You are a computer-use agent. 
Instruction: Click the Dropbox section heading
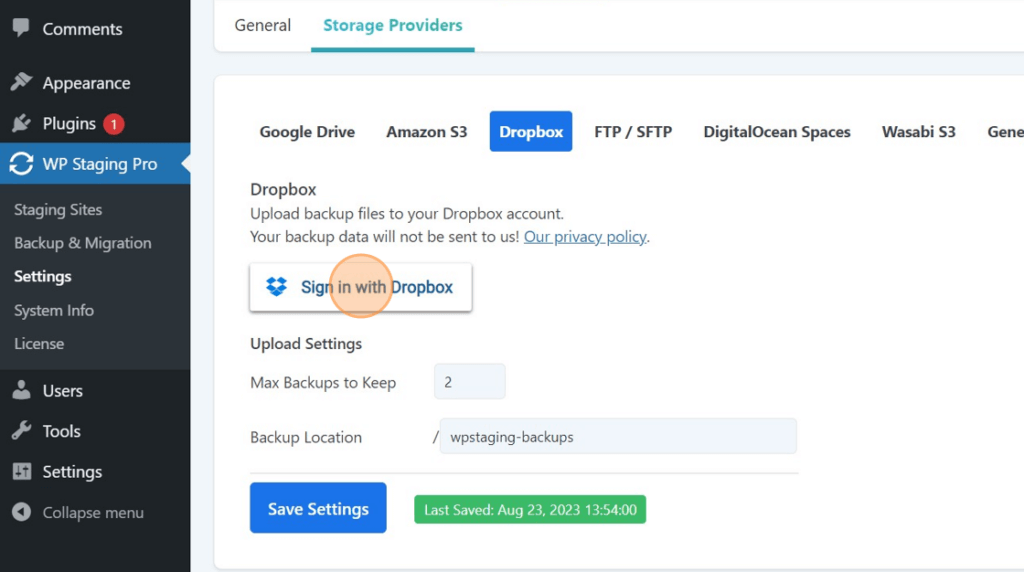(283, 189)
